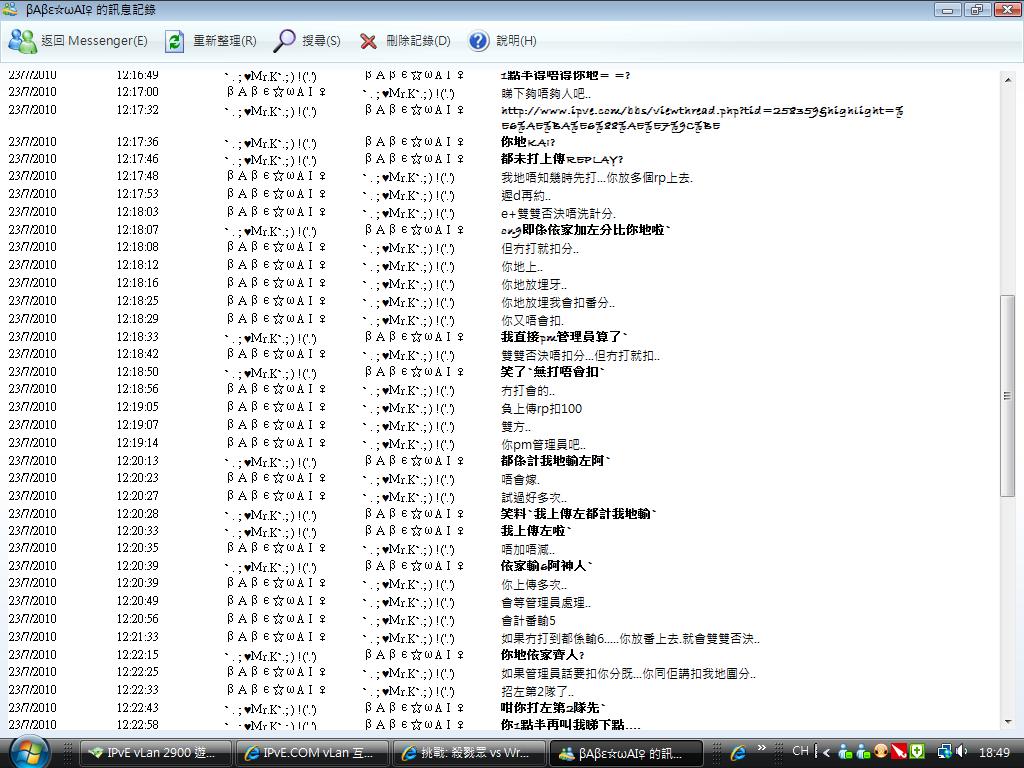Viewport: 1024px width, 768px height.
Task: Click the message 會等管理員處理..
Action: pyautogui.click(x=545, y=603)
